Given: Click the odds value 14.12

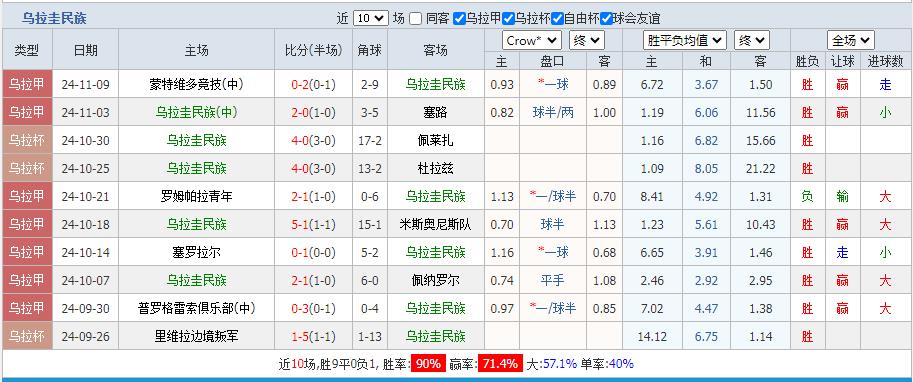Looking at the screenshot, I should coord(652,336).
